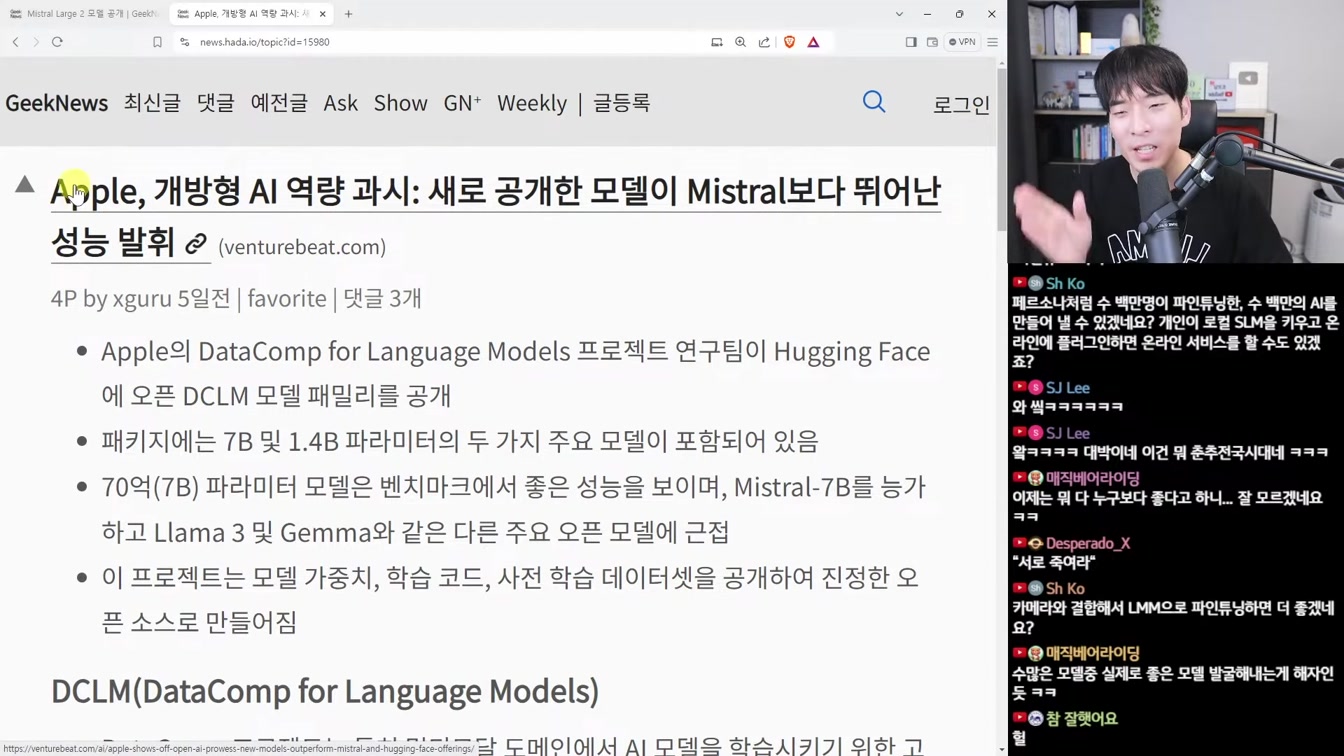Select the Apple 개방형 AI browser tab
The width and height of the screenshot is (1344, 756).
[x=250, y=14]
